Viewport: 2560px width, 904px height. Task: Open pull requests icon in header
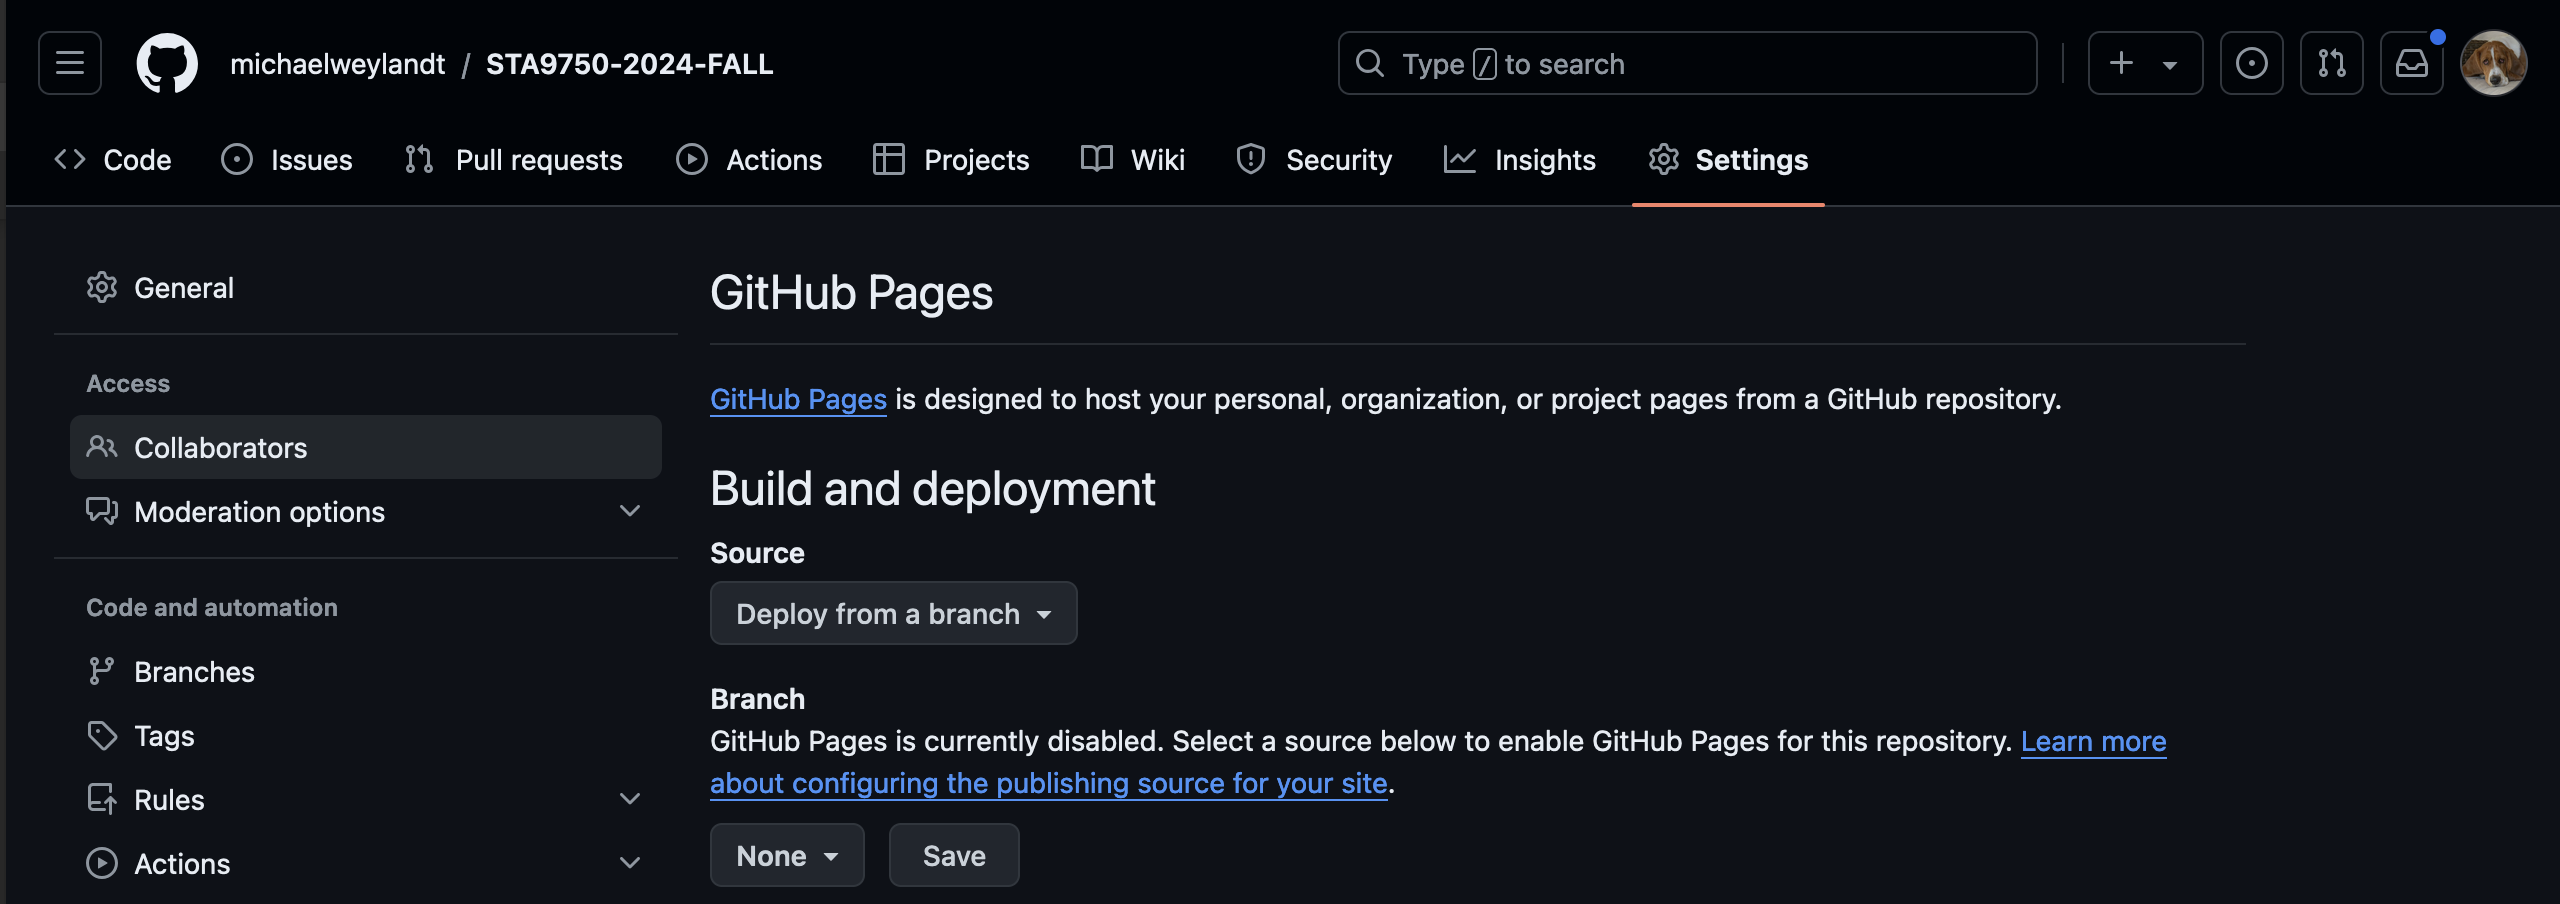pyautogui.click(x=2331, y=63)
